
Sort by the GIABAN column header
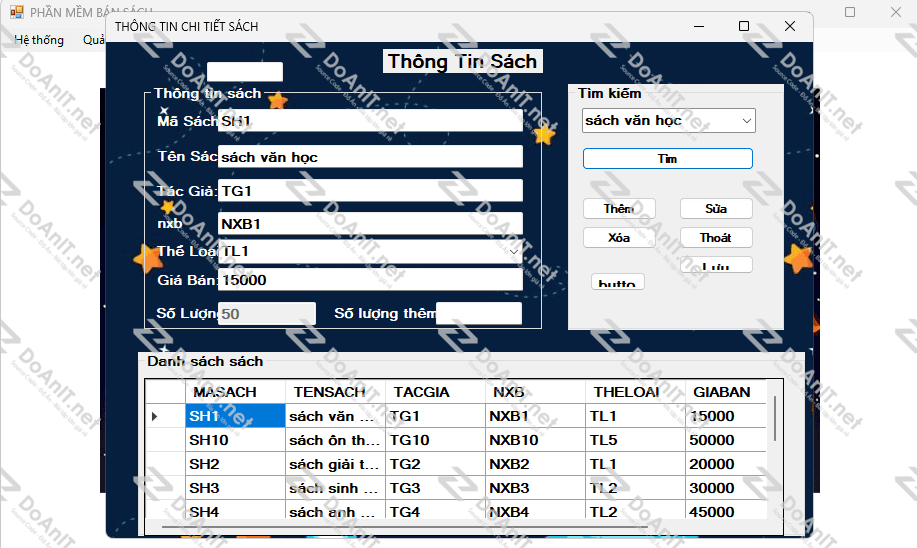pyautogui.click(x=725, y=392)
